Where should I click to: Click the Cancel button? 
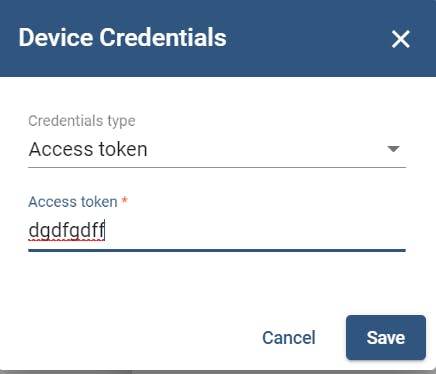click(289, 338)
